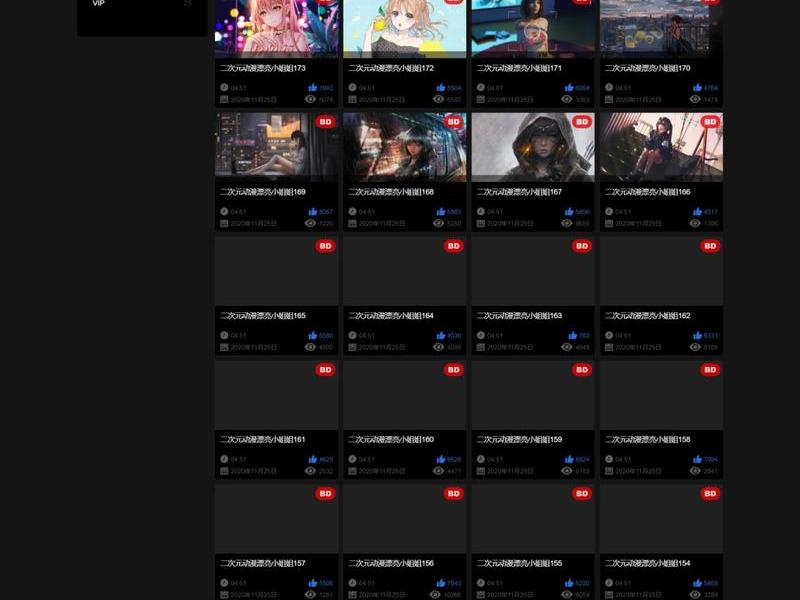This screenshot has height=600, width=800.
Task: Open the blank thumbnail of video 156
Action: [405, 519]
